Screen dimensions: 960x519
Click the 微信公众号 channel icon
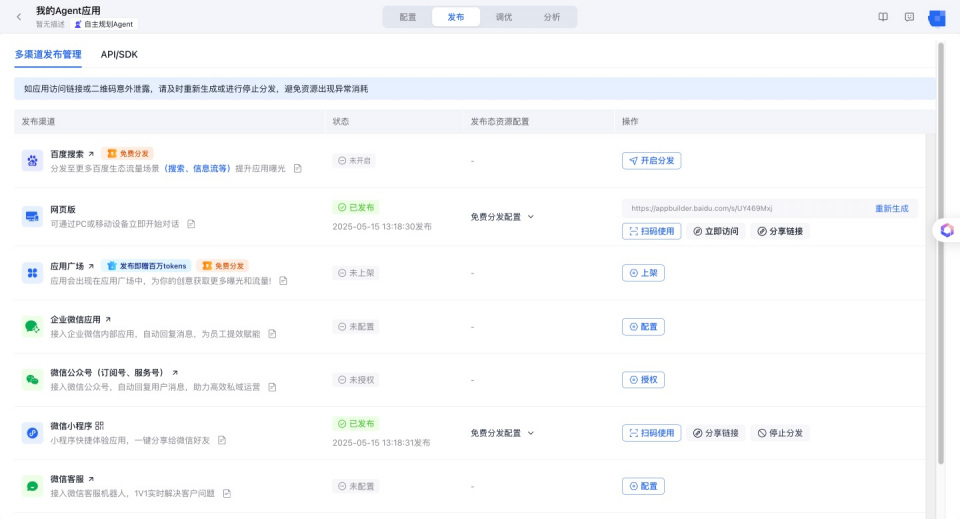tap(32, 380)
